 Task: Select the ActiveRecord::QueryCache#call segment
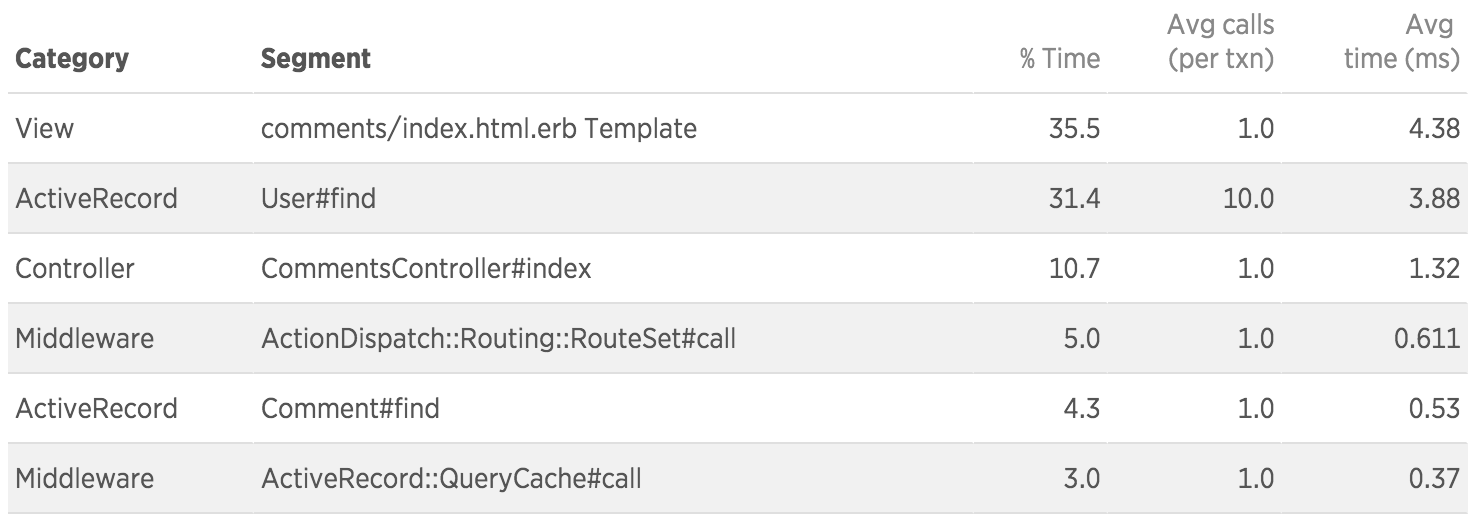pos(451,479)
